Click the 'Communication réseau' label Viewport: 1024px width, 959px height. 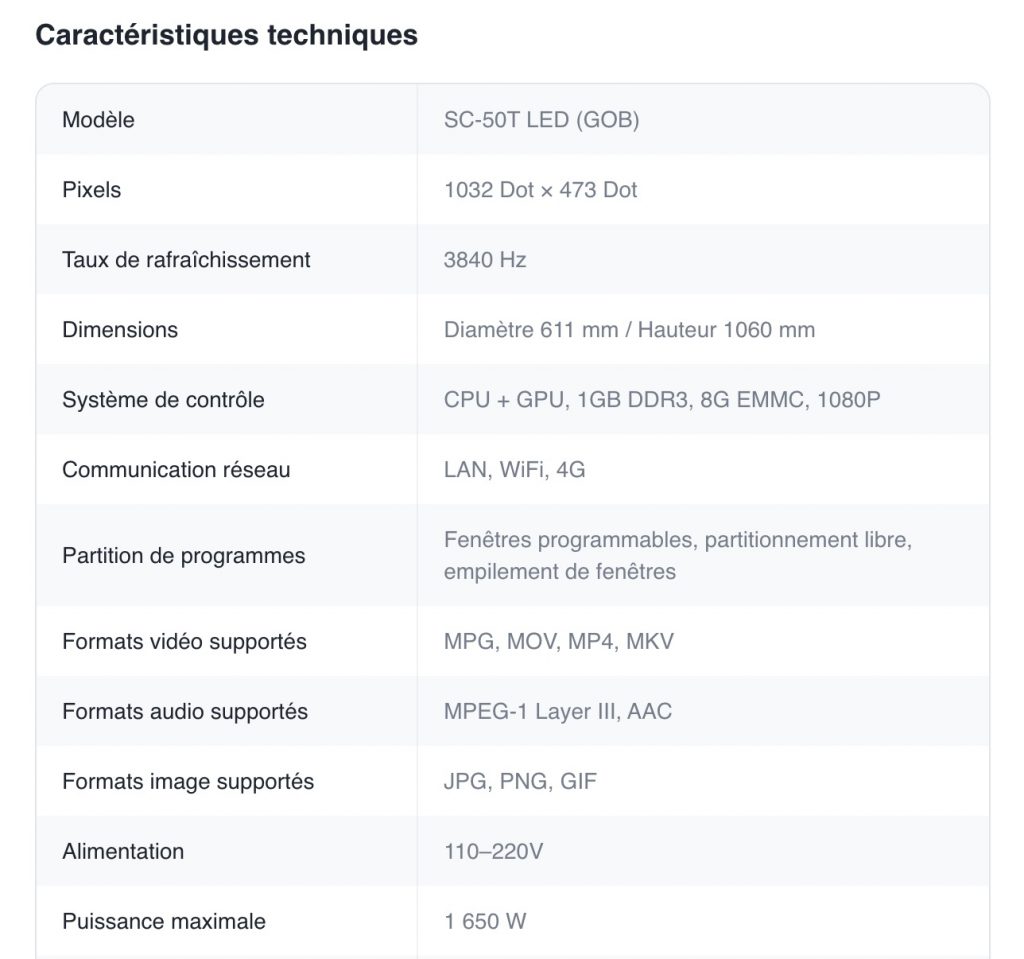tap(176, 470)
